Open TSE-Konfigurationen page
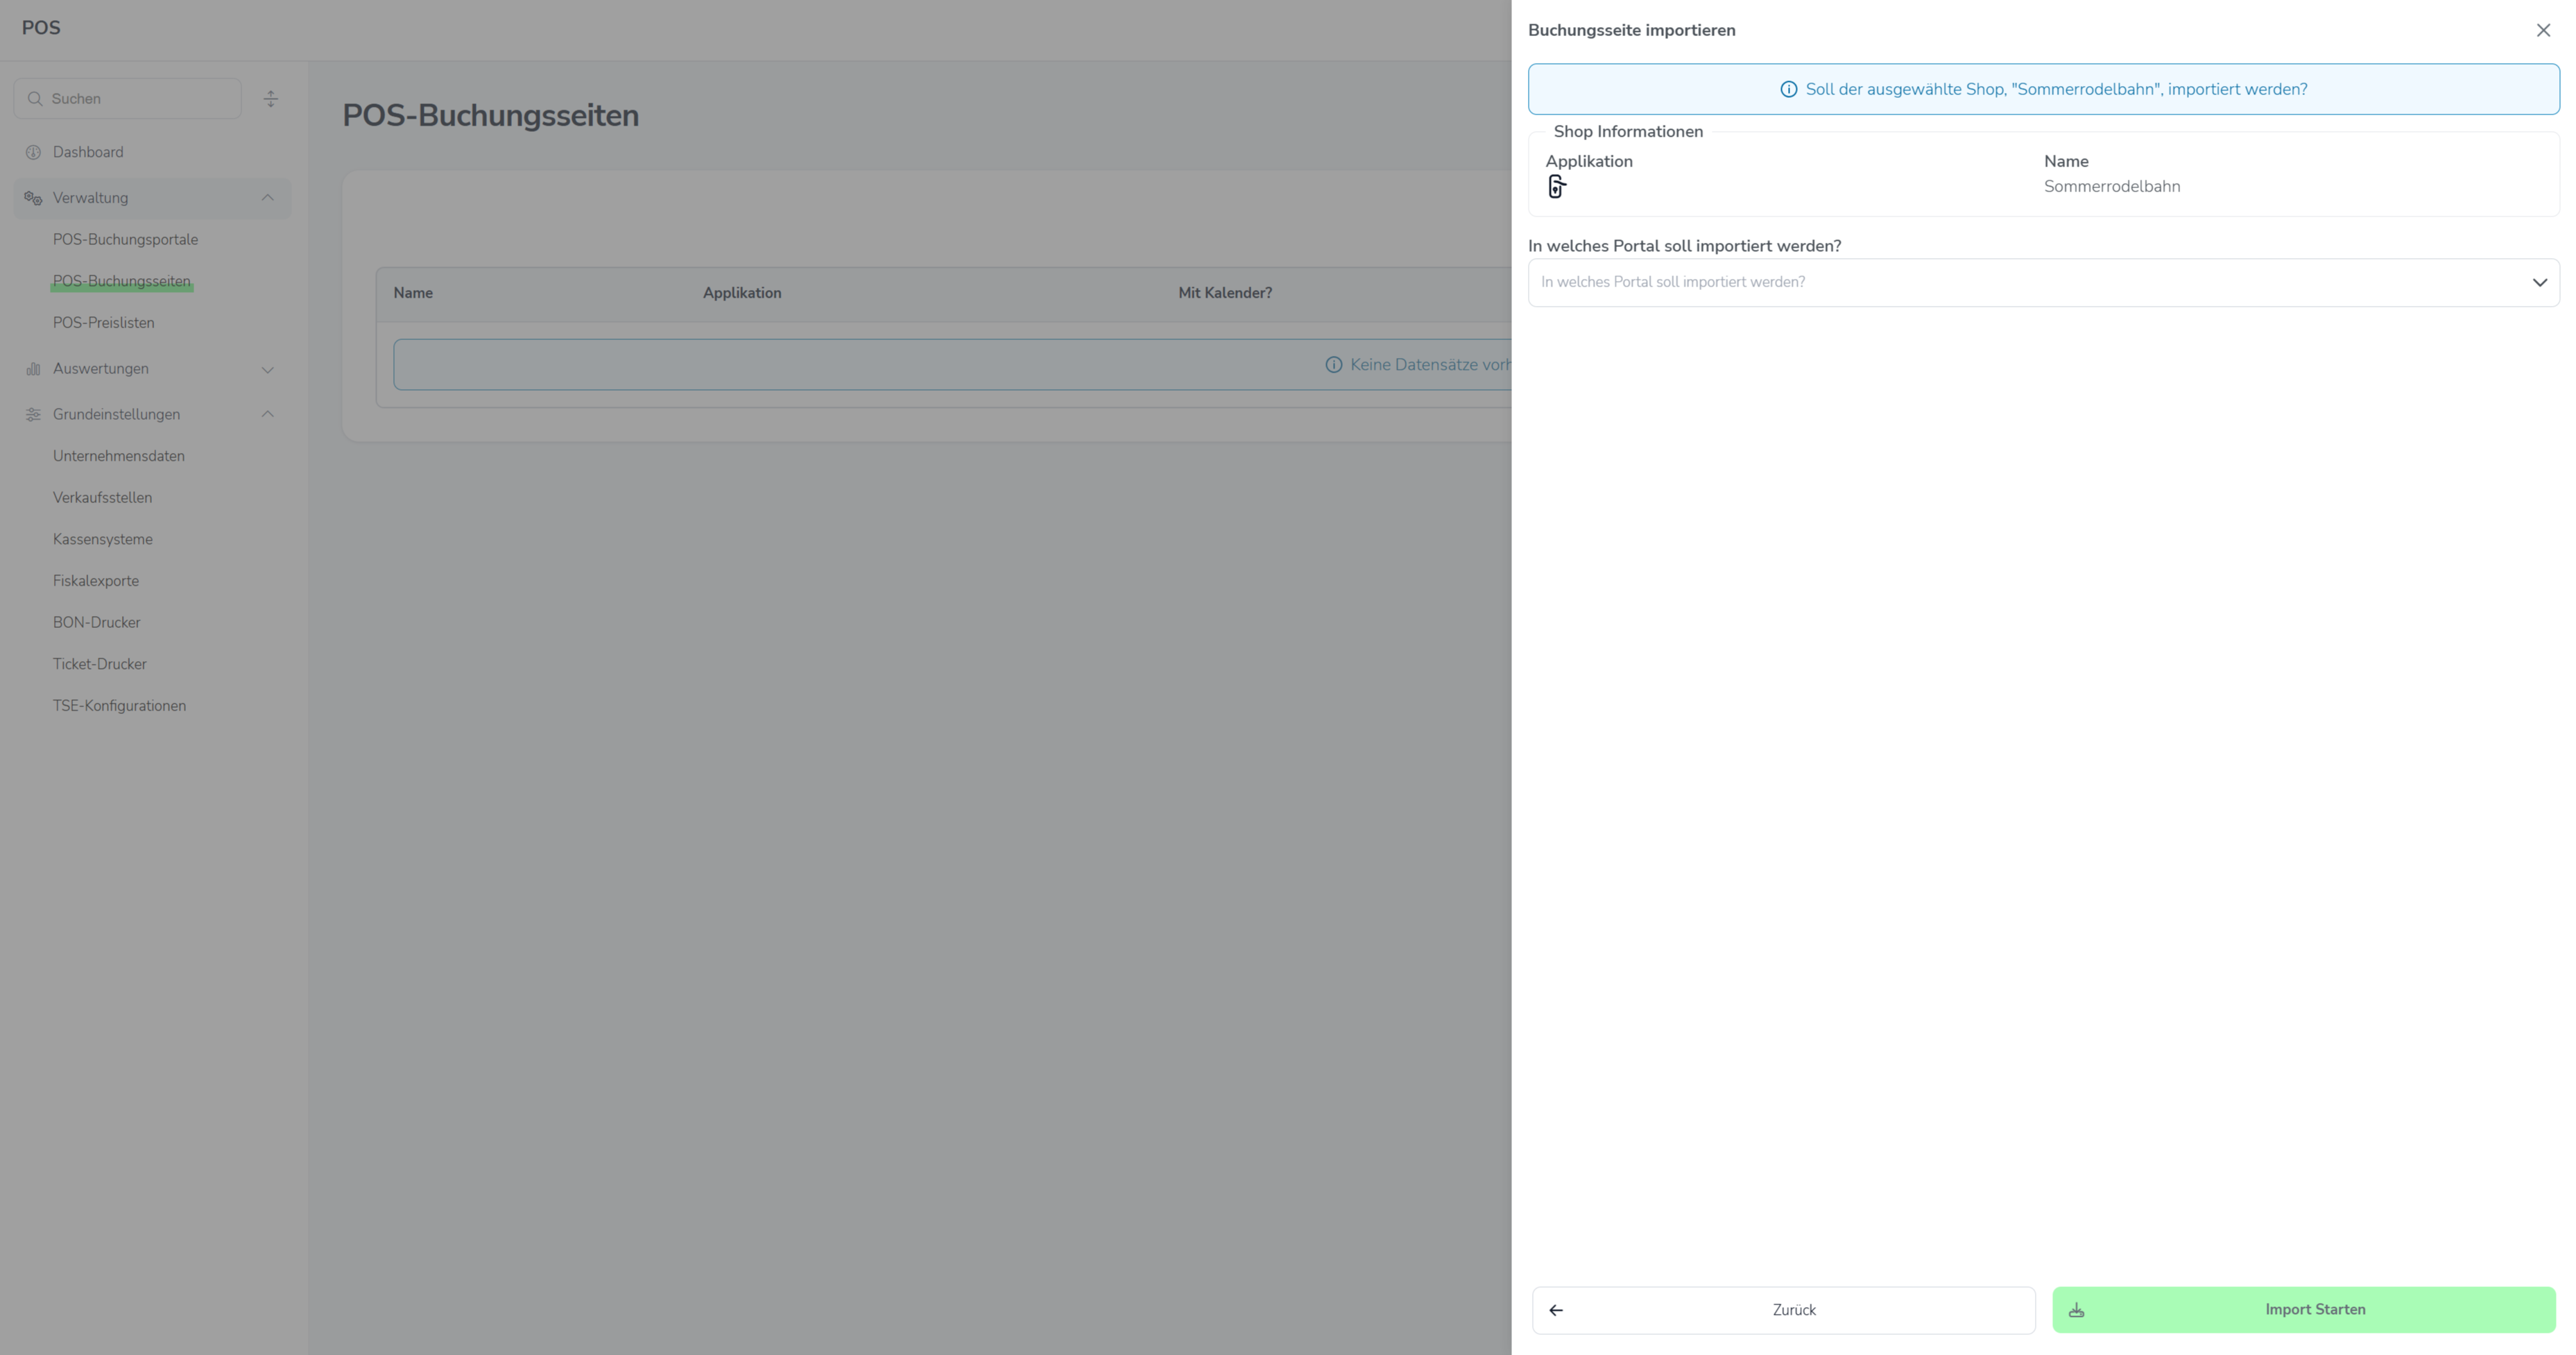 [119, 706]
